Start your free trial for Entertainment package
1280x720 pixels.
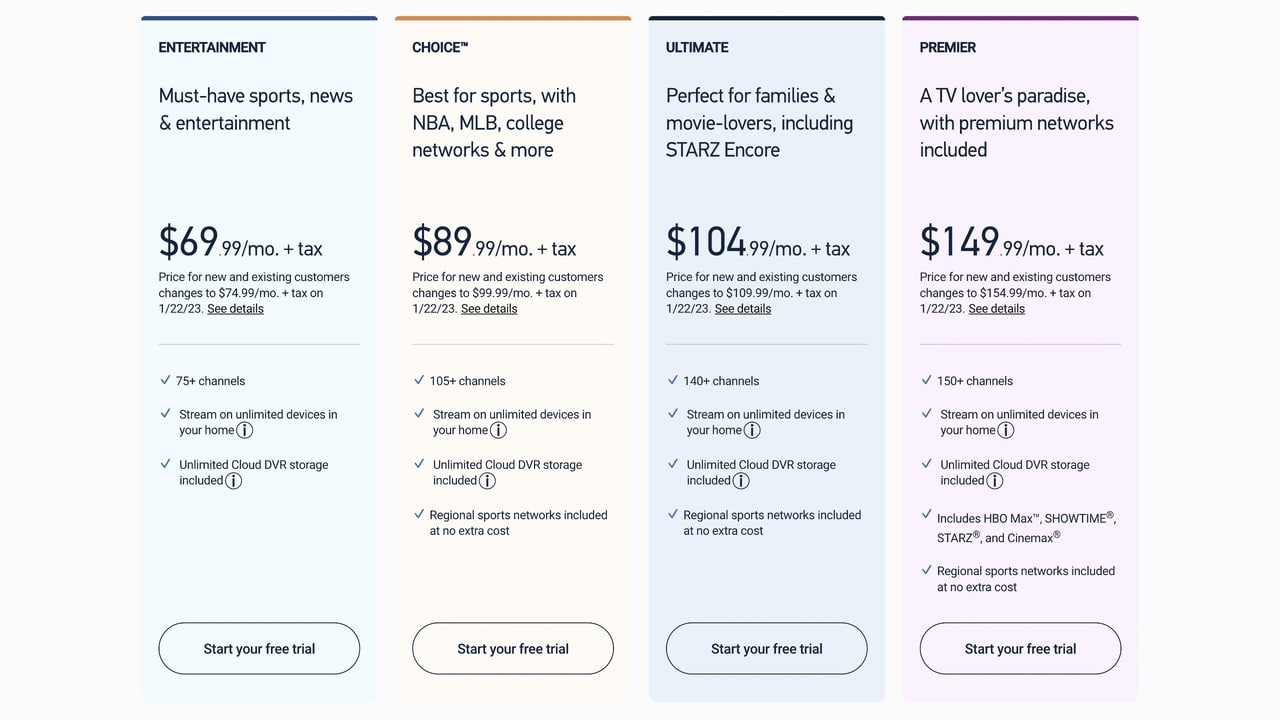click(x=259, y=649)
